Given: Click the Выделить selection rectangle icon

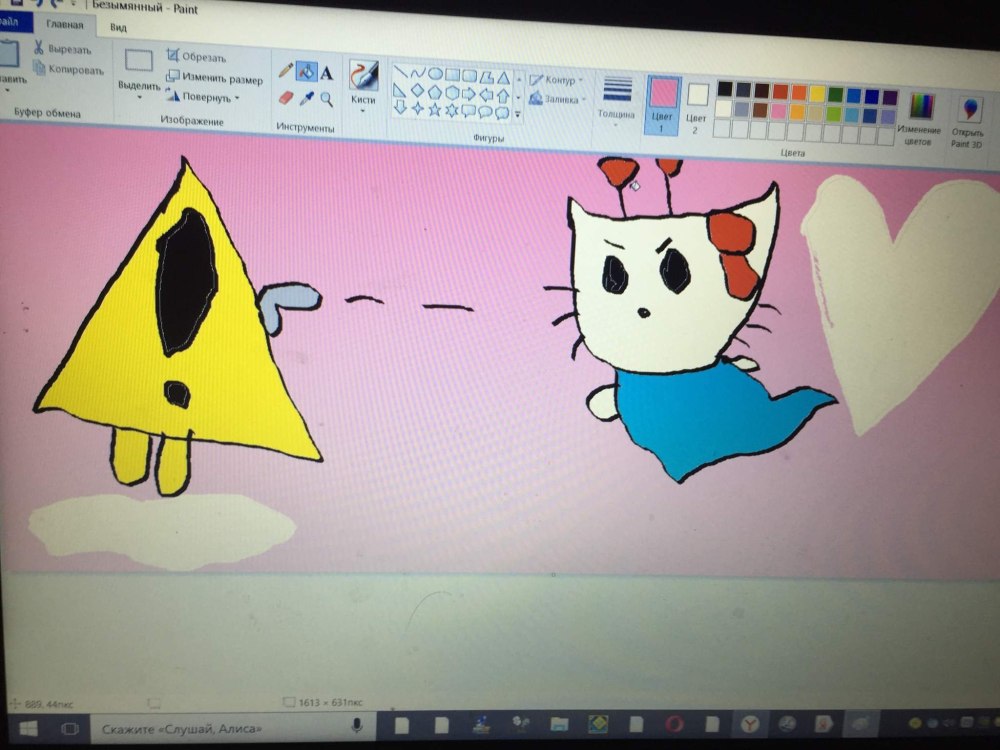Looking at the screenshot, I should [x=138, y=61].
